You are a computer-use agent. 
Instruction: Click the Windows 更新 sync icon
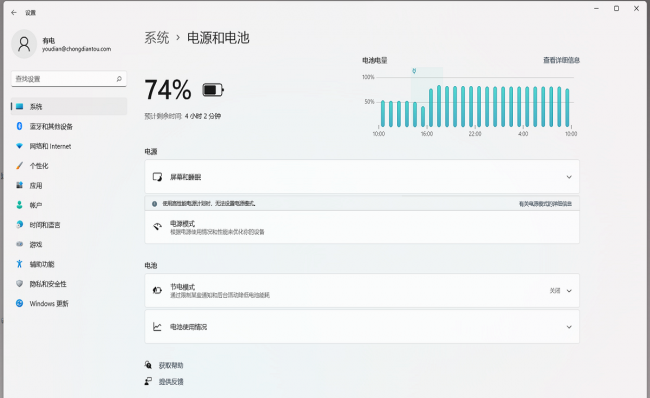(x=19, y=303)
